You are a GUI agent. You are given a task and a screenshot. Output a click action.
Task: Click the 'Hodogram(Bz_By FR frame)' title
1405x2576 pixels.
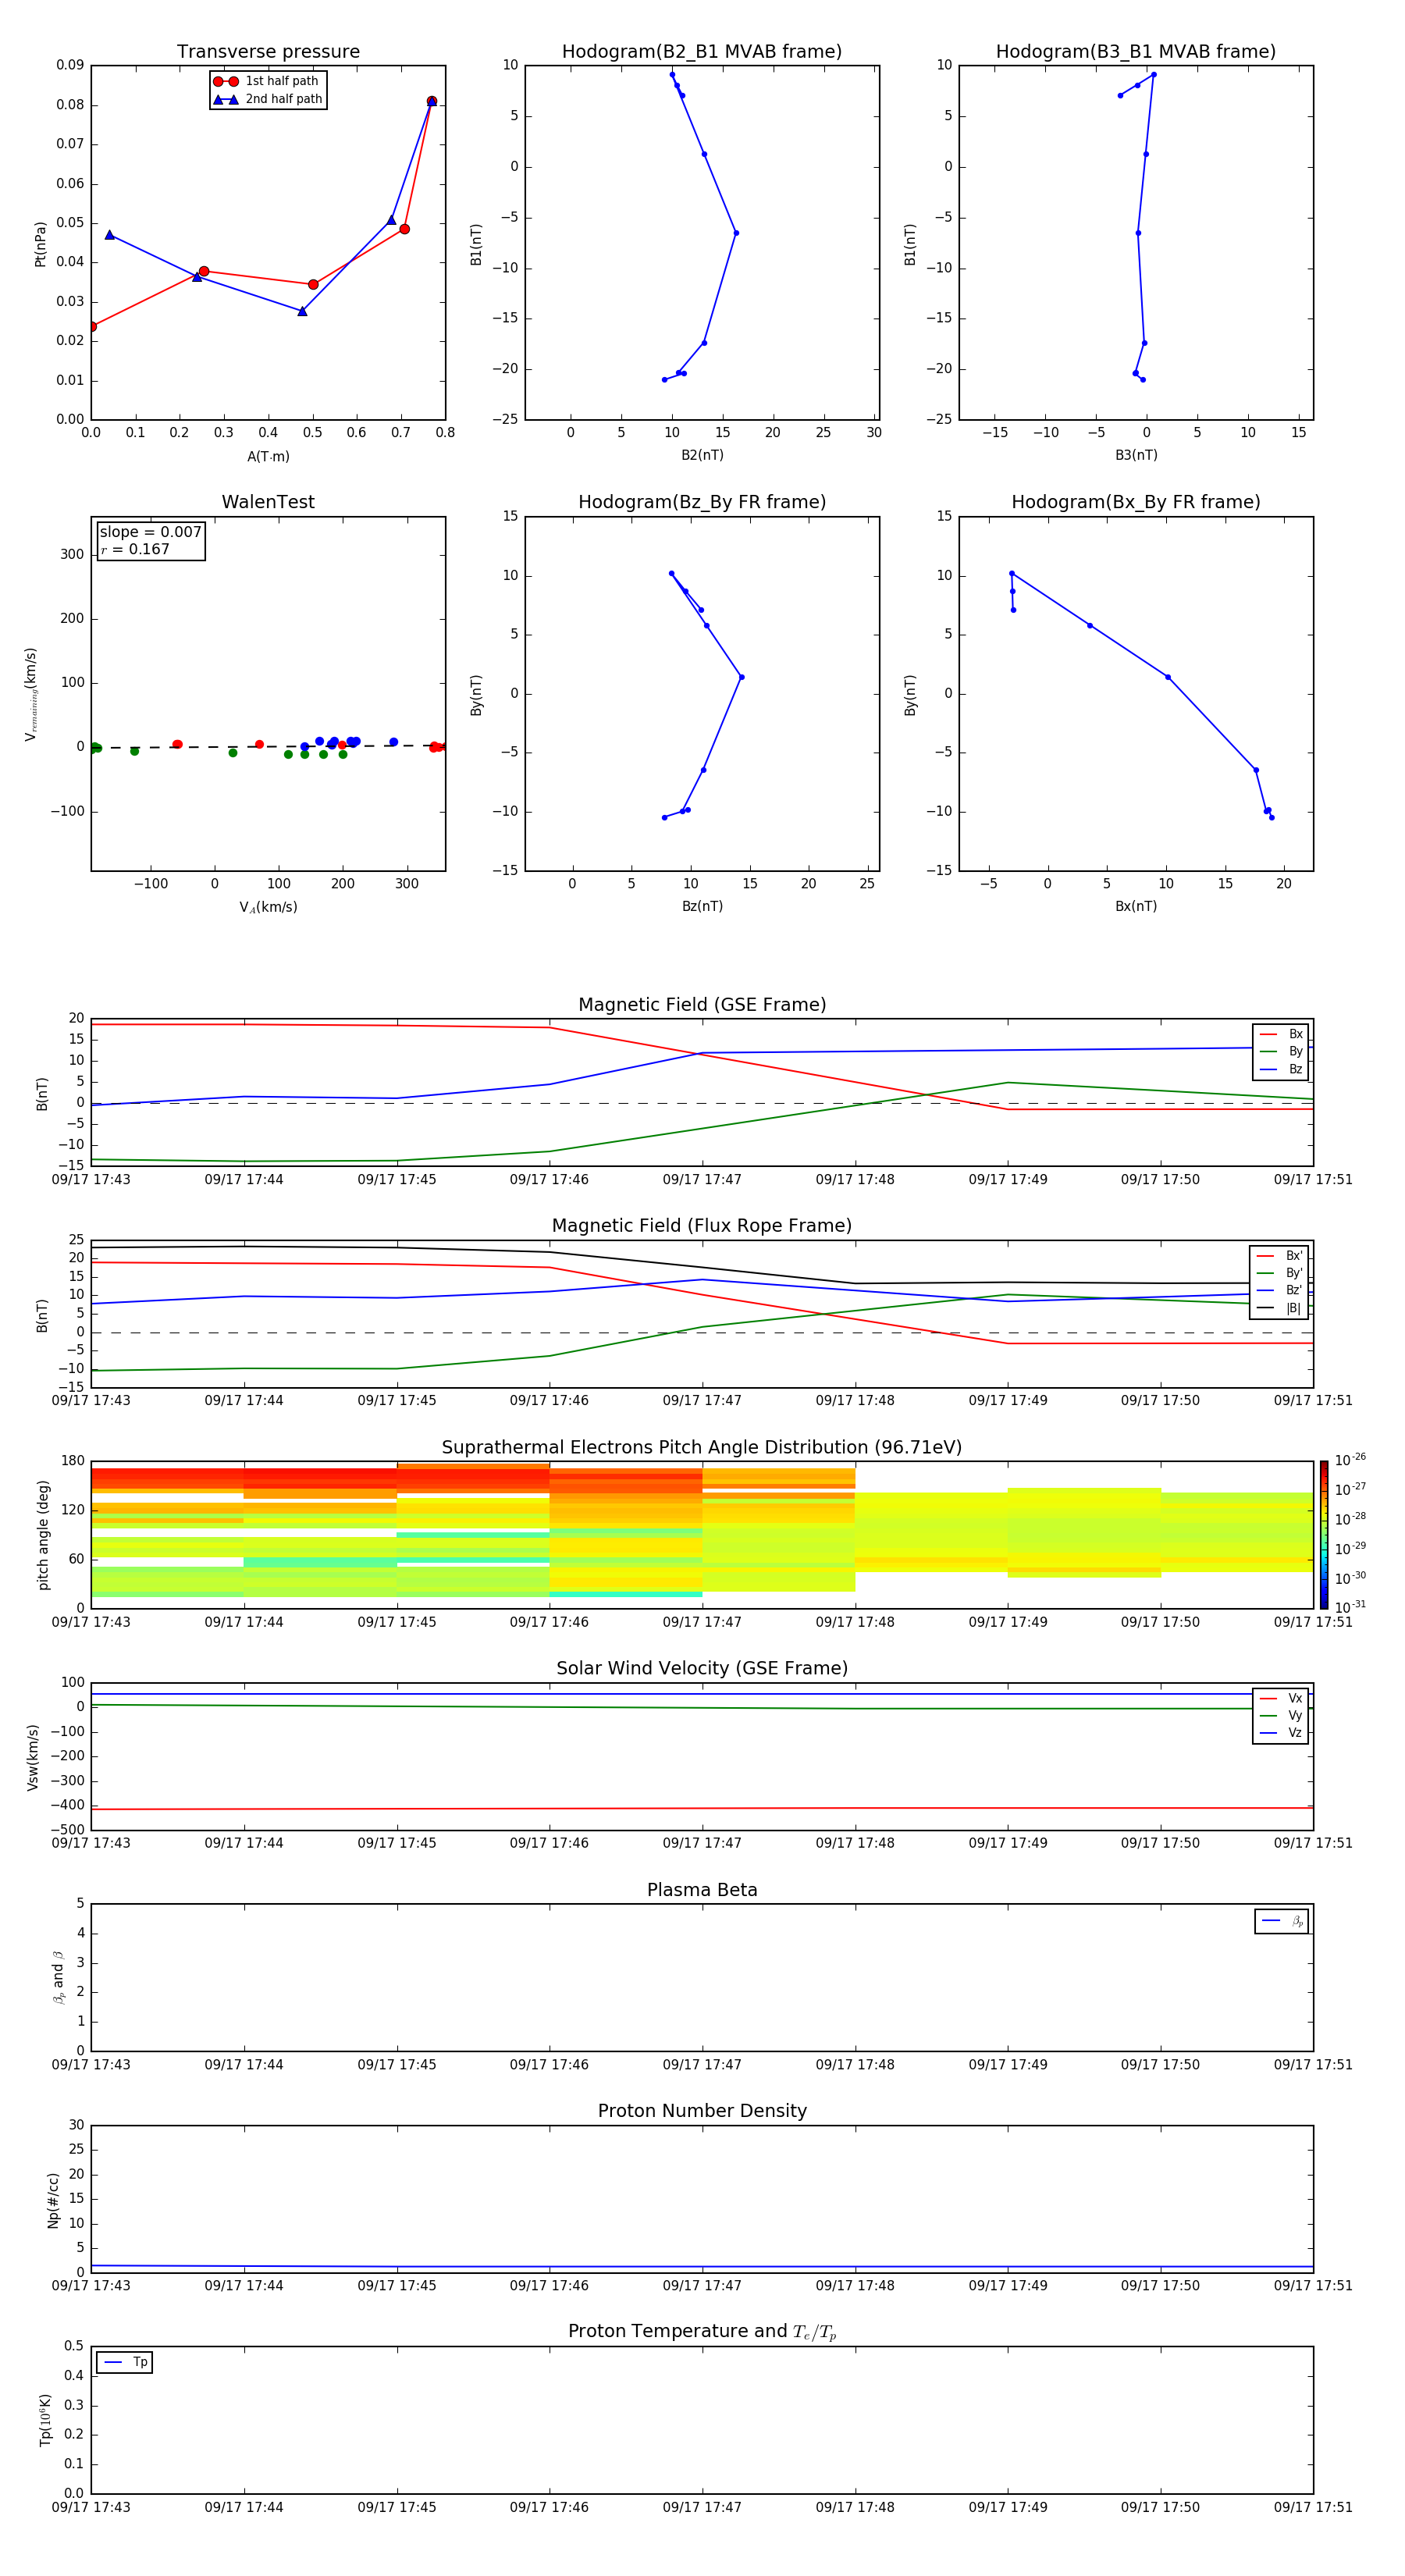tap(702, 502)
